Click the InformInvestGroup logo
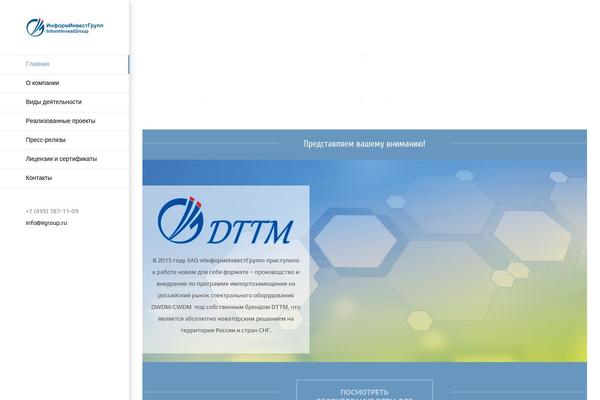Viewport: 600px width, 400px height. [65, 27]
